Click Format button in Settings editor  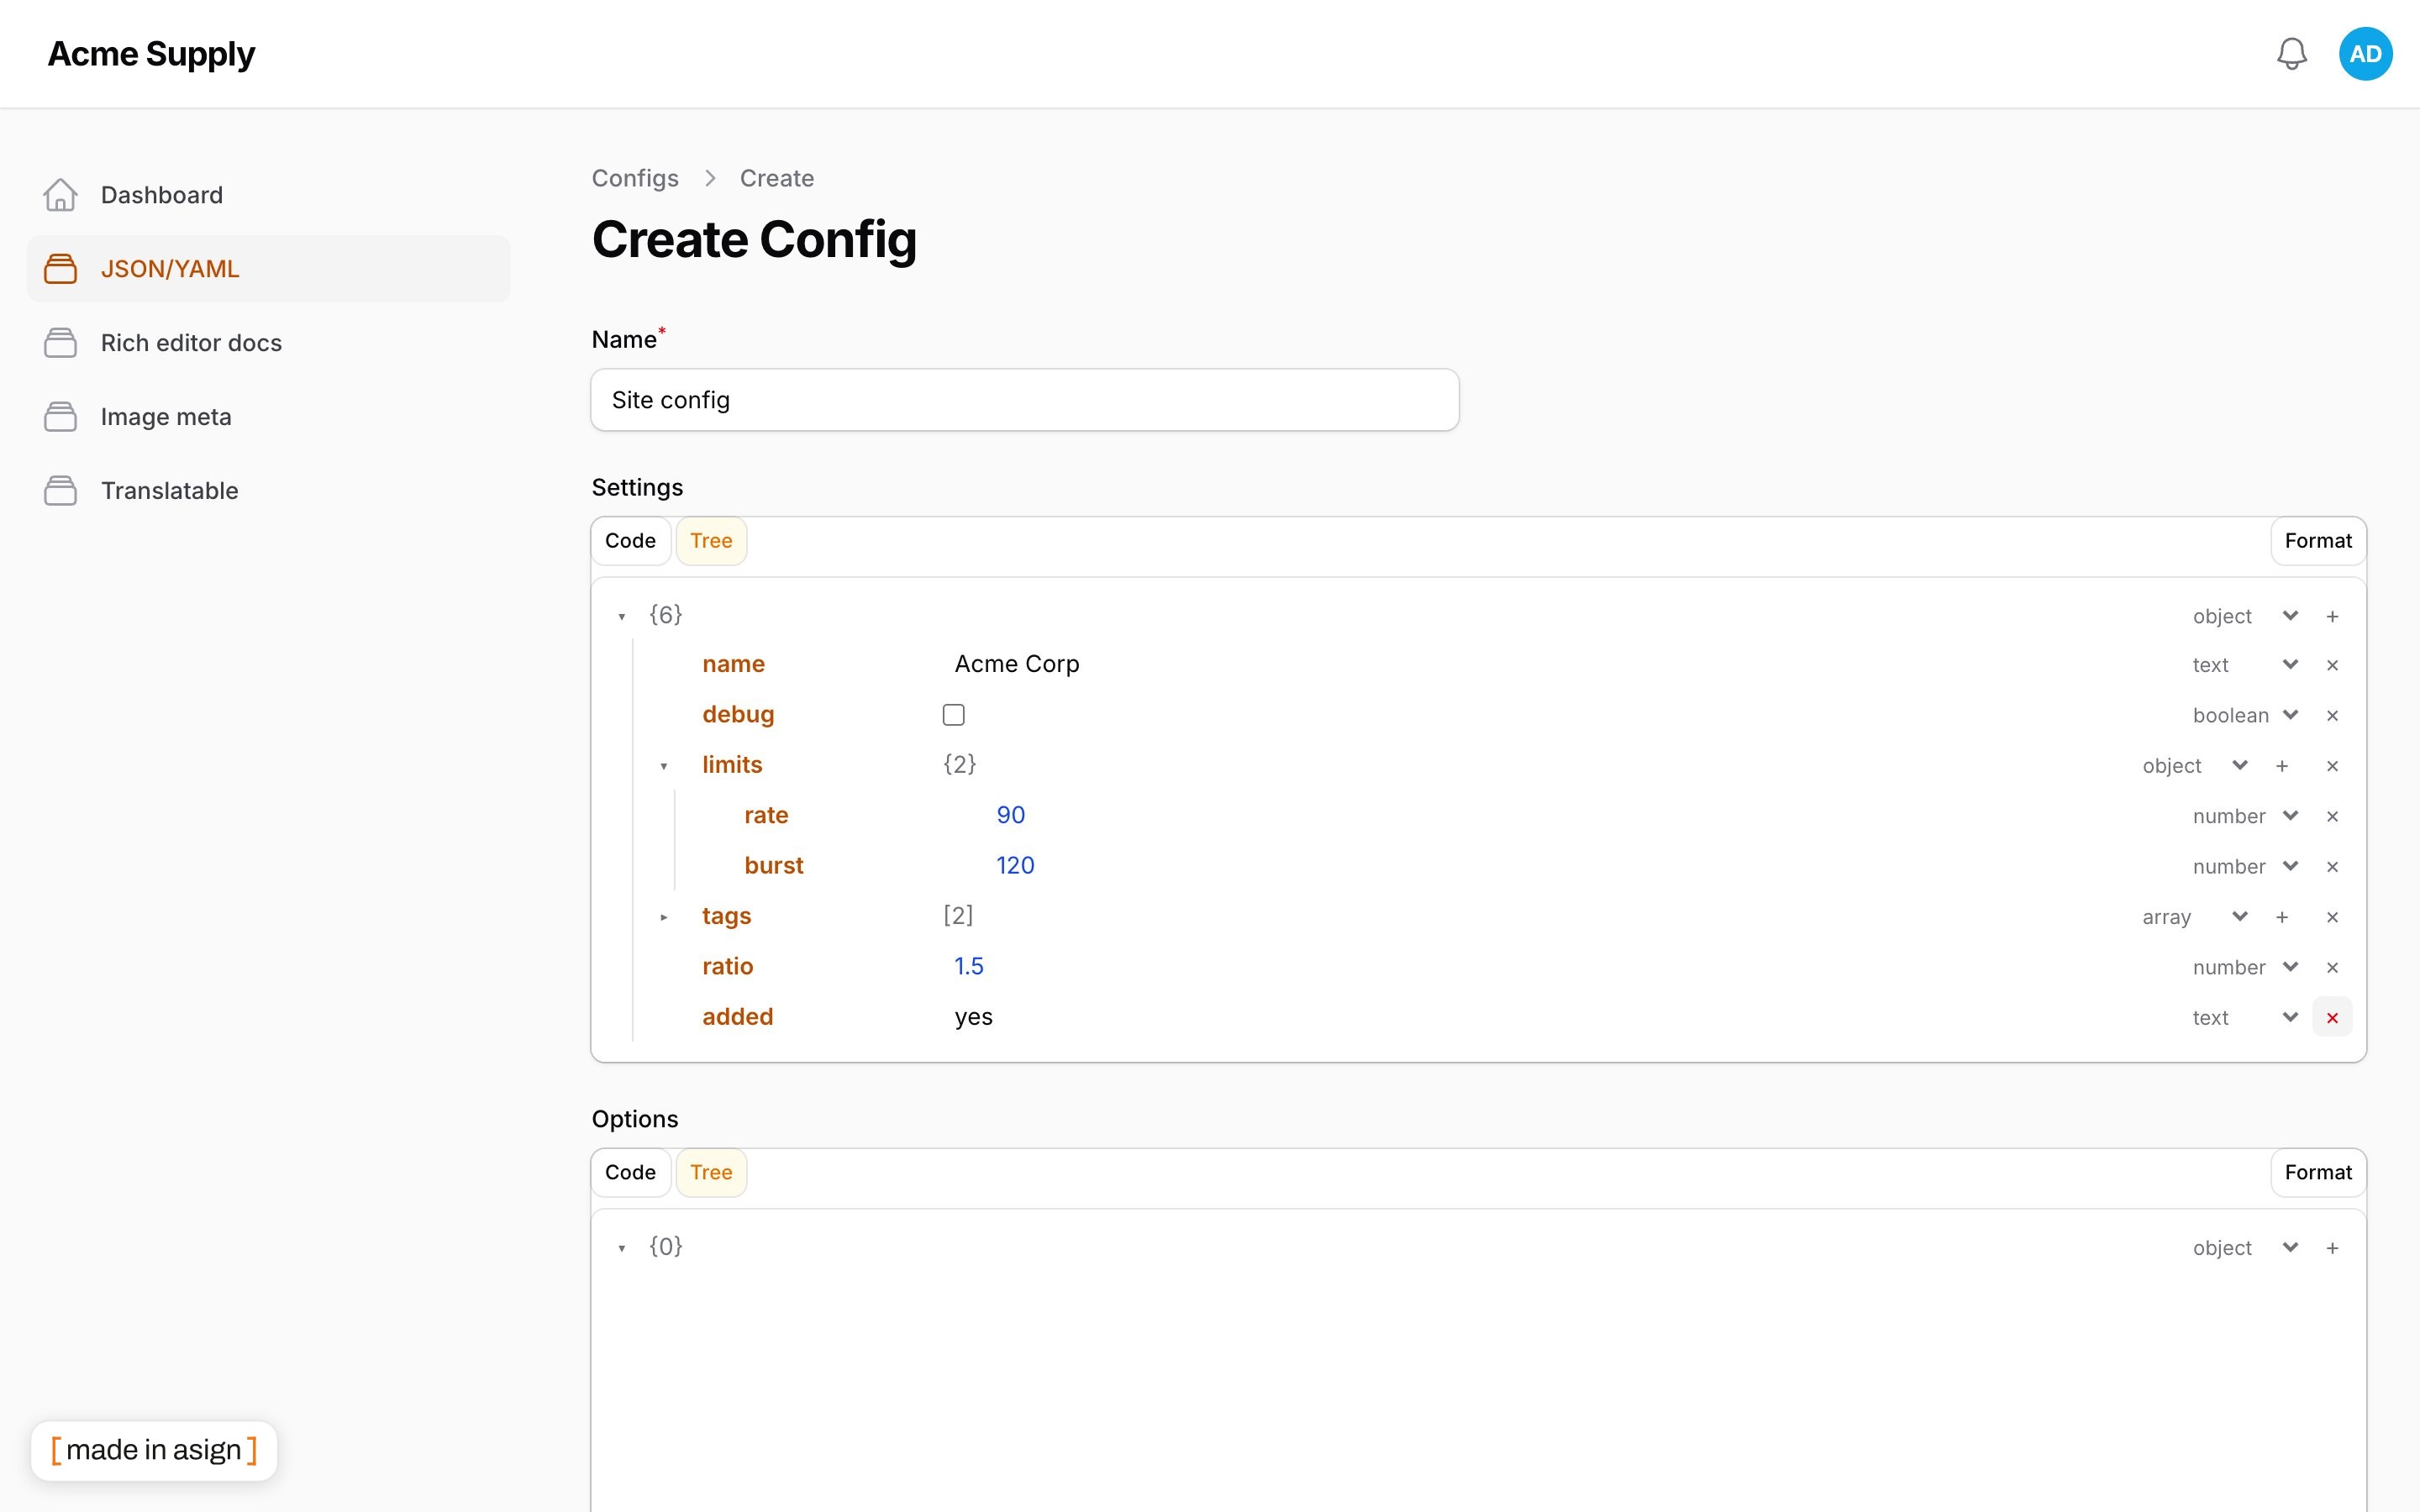pos(2318,541)
